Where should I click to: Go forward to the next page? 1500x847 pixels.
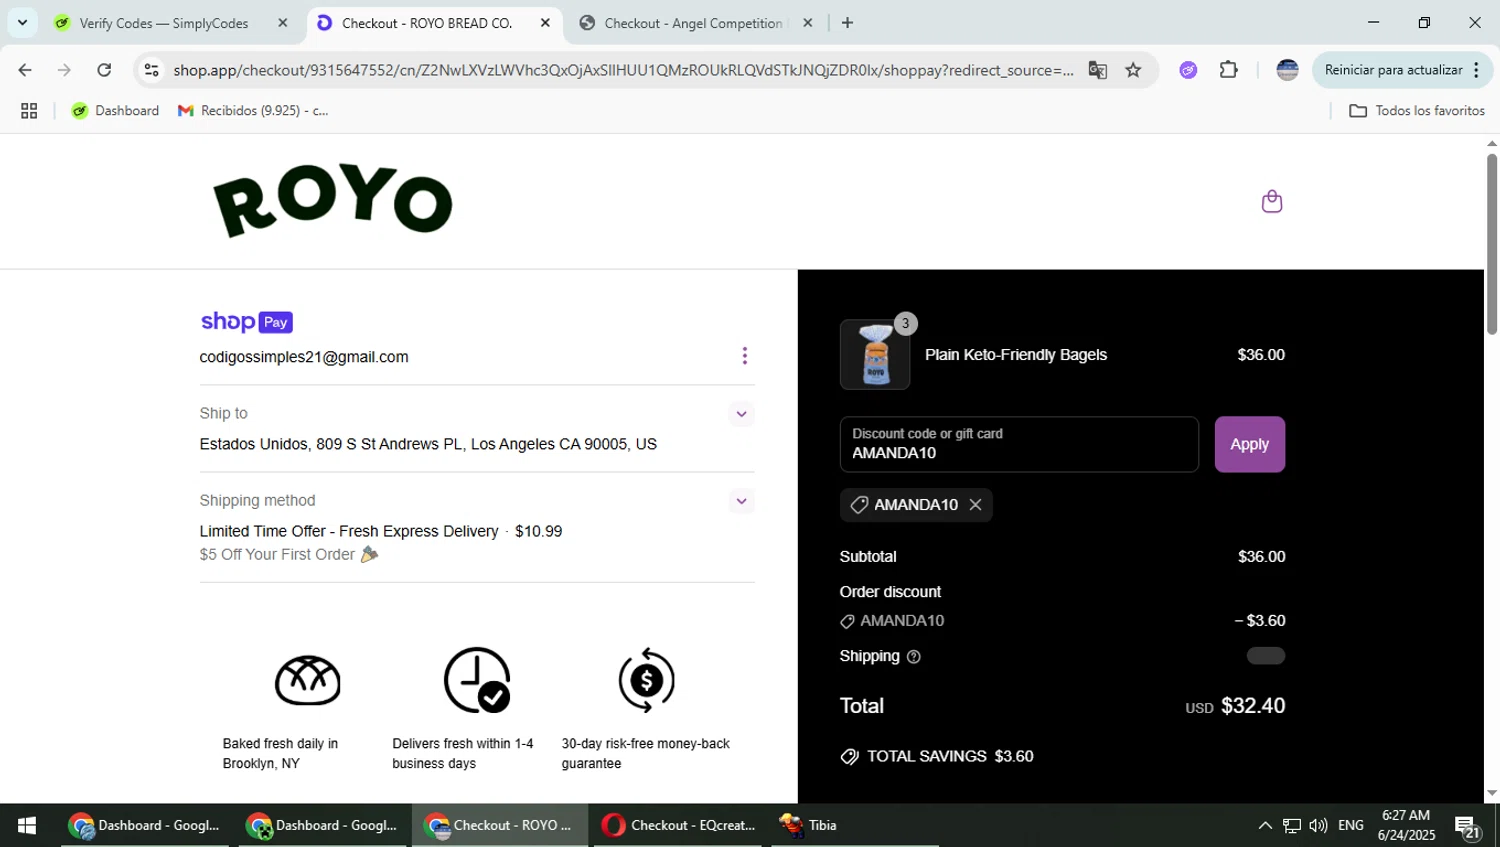[x=64, y=70]
